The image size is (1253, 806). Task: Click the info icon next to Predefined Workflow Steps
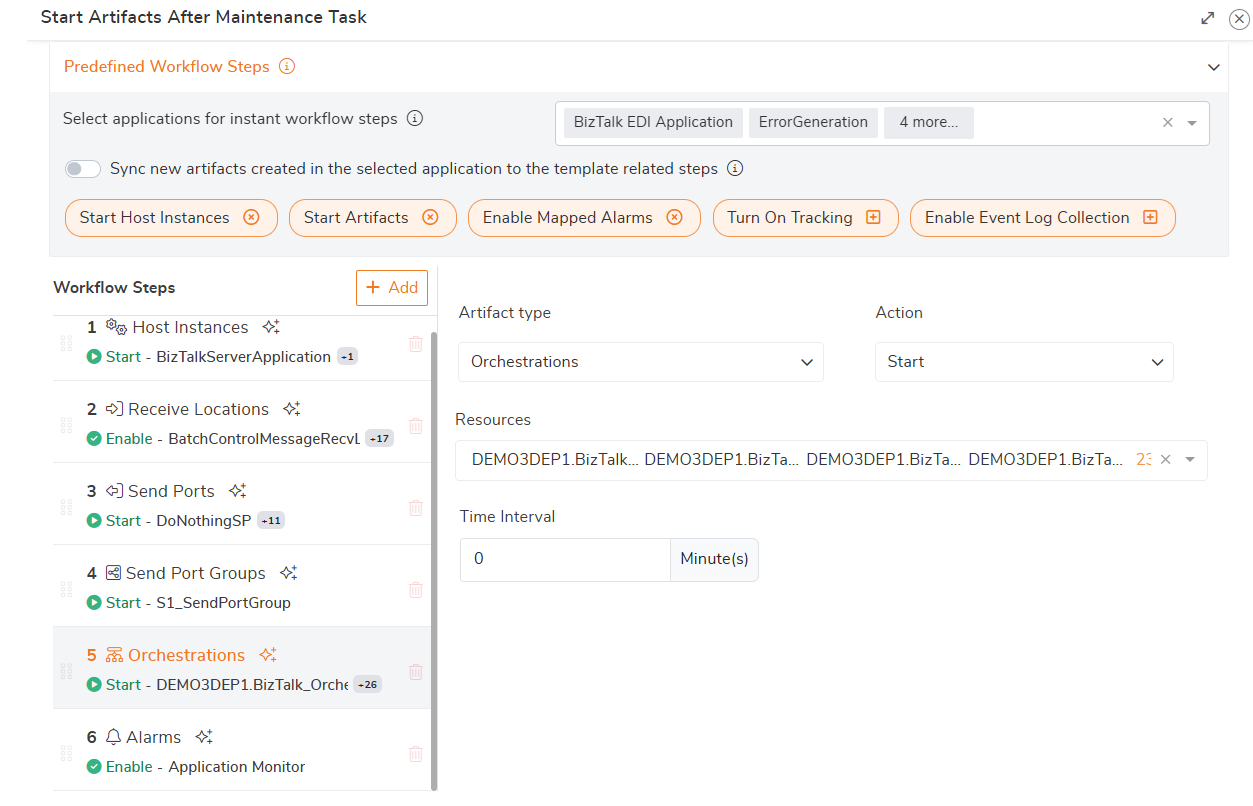click(x=288, y=66)
